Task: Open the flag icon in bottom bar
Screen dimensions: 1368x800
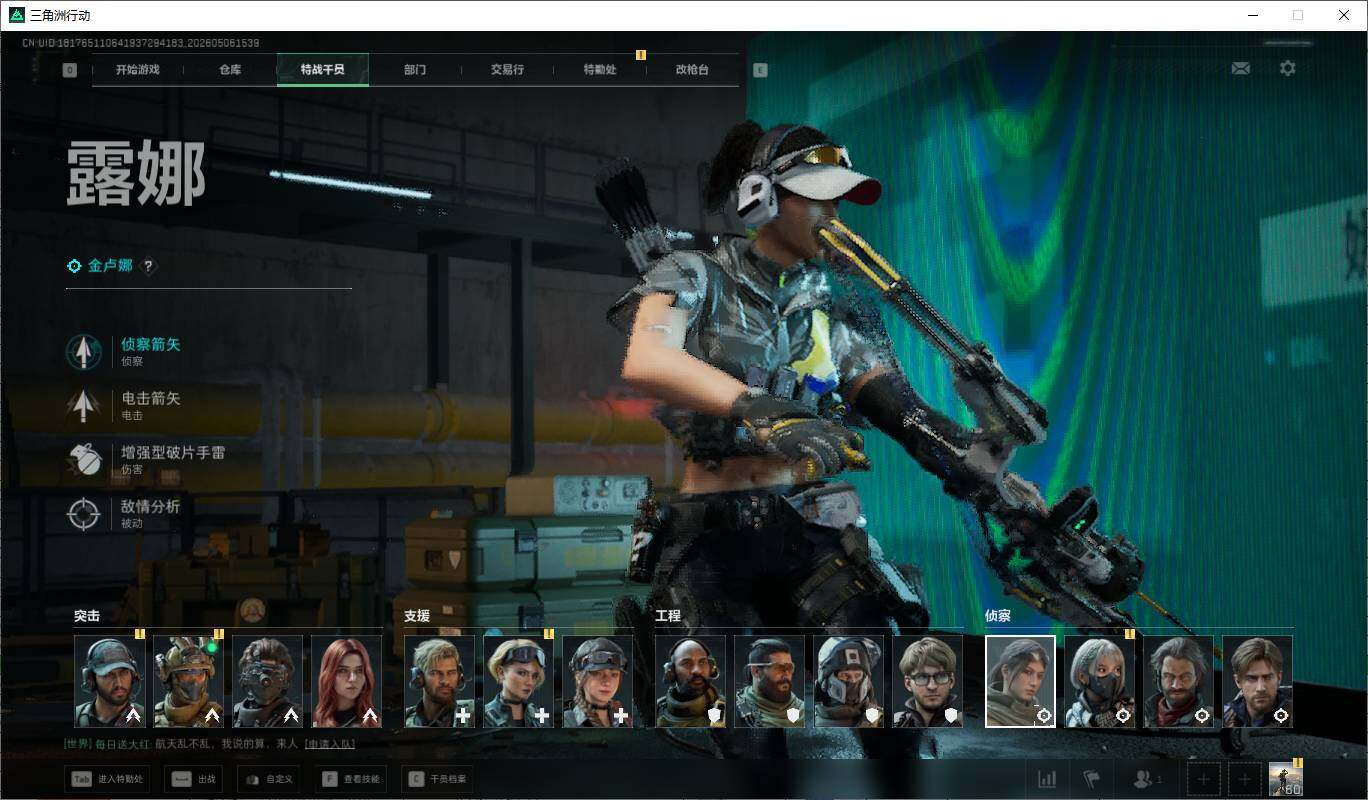Action: pyautogui.click(x=1091, y=779)
